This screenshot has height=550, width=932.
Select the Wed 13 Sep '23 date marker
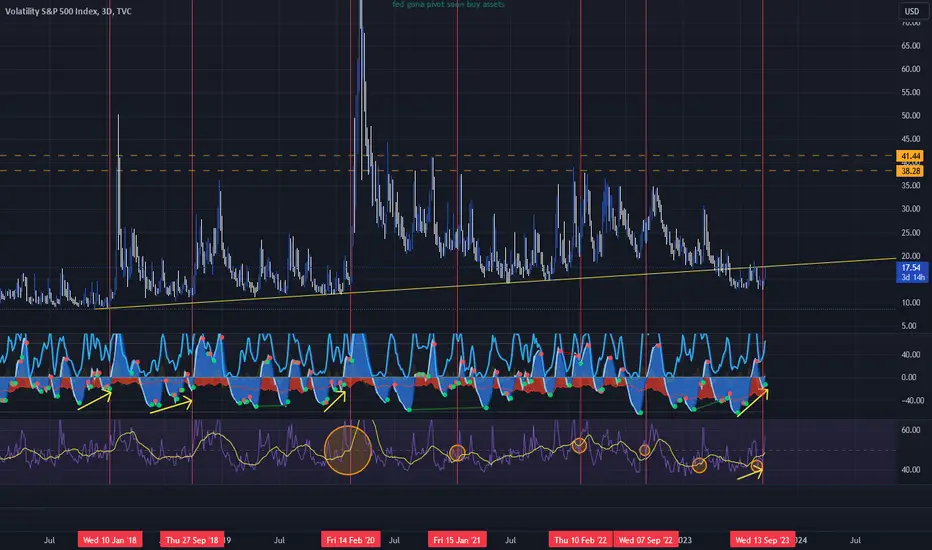(763, 540)
